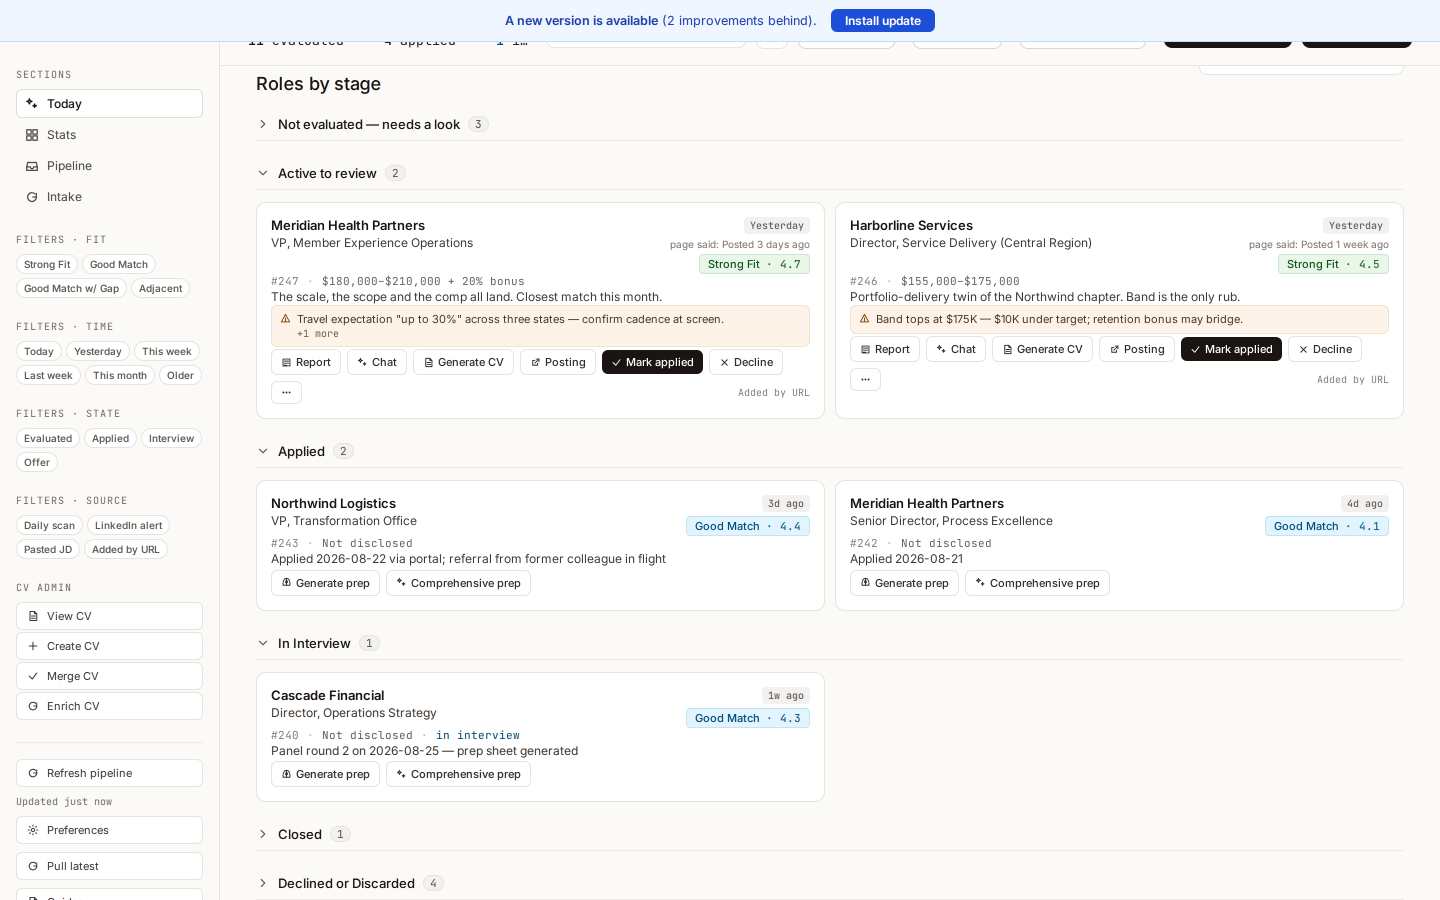The image size is (1440, 900).
Task: Generate prep for Northwind Logistics
Action: coord(325,583)
